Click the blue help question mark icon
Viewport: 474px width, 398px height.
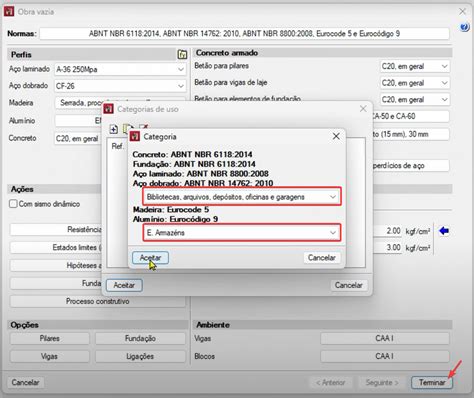pyautogui.click(x=464, y=27)
